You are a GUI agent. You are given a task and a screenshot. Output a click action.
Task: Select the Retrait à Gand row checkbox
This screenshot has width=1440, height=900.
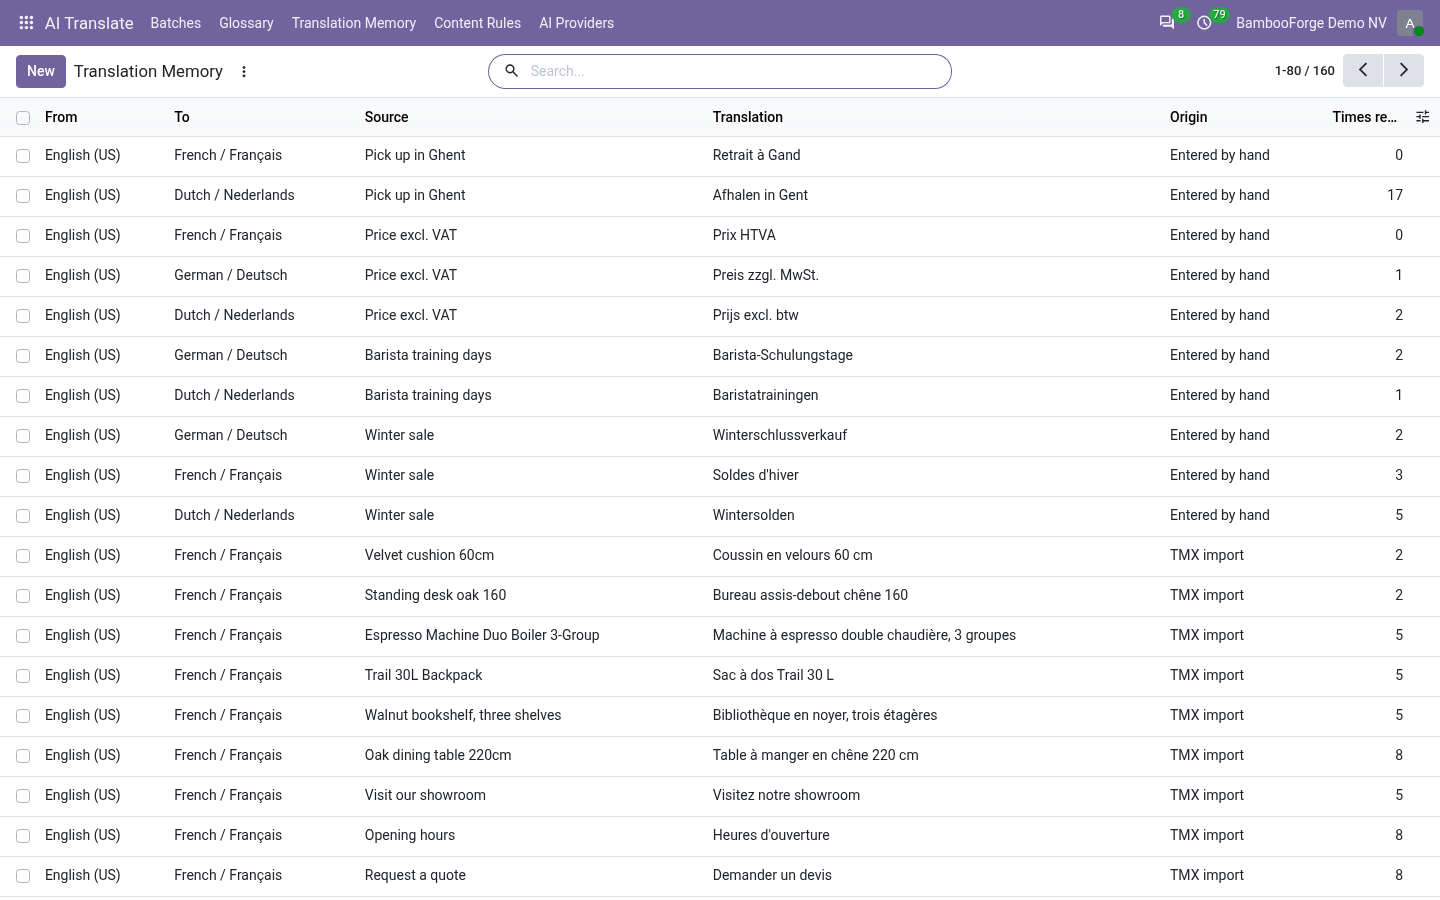click(23, 156)
